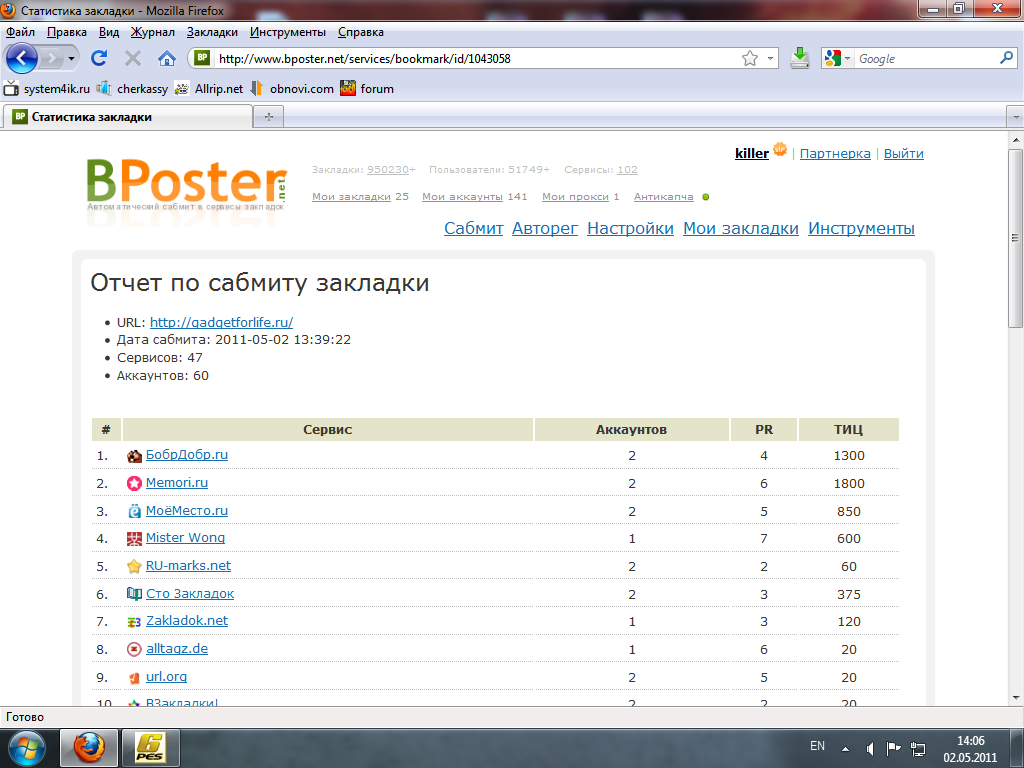Open Мои закладки in main navigation
Screen dimensions: 1024x768
tap(741, 229)
